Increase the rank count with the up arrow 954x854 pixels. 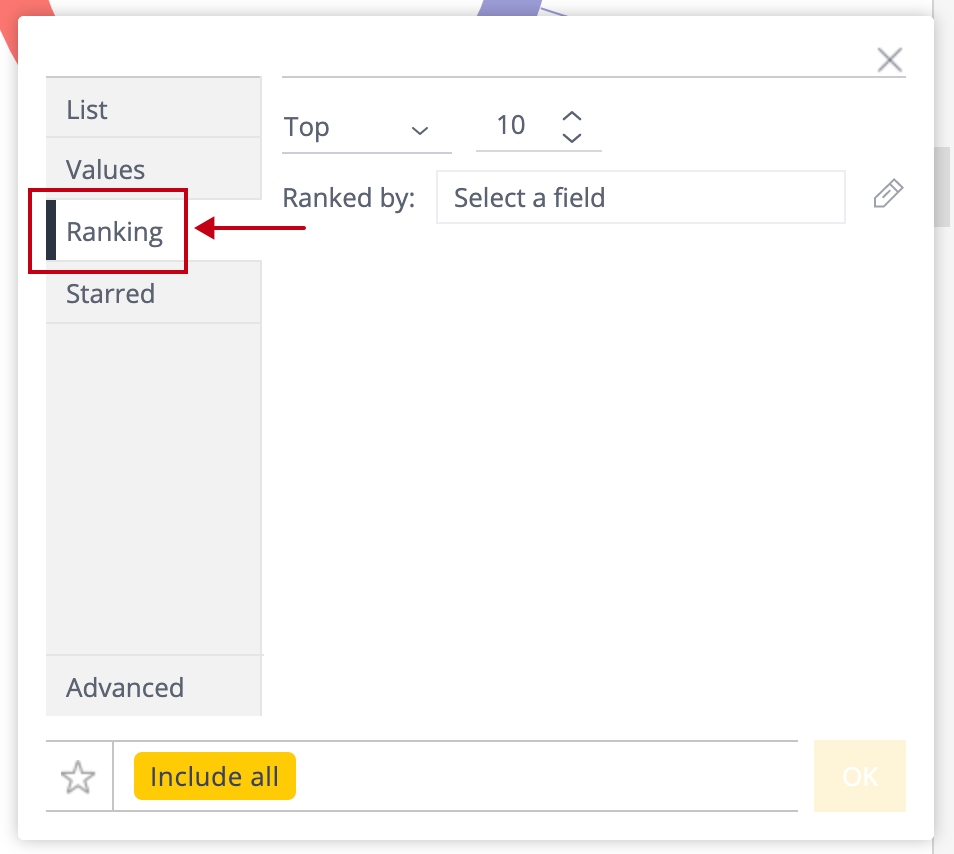pos(572,116)
